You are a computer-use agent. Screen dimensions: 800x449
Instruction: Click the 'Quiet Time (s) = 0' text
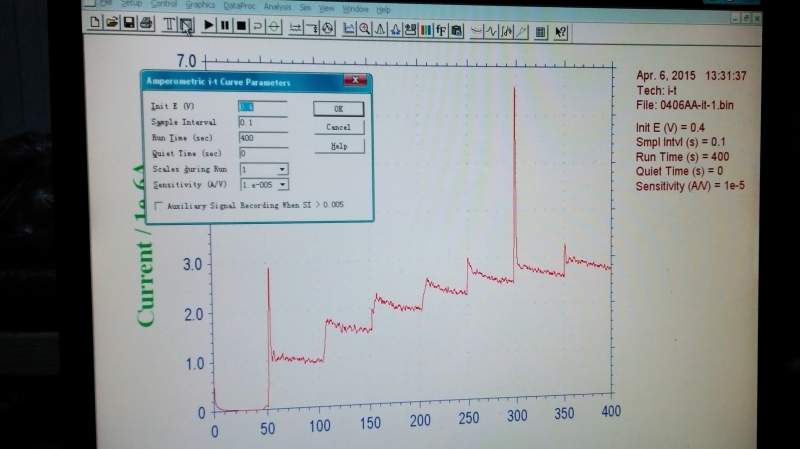click(679, 171)
